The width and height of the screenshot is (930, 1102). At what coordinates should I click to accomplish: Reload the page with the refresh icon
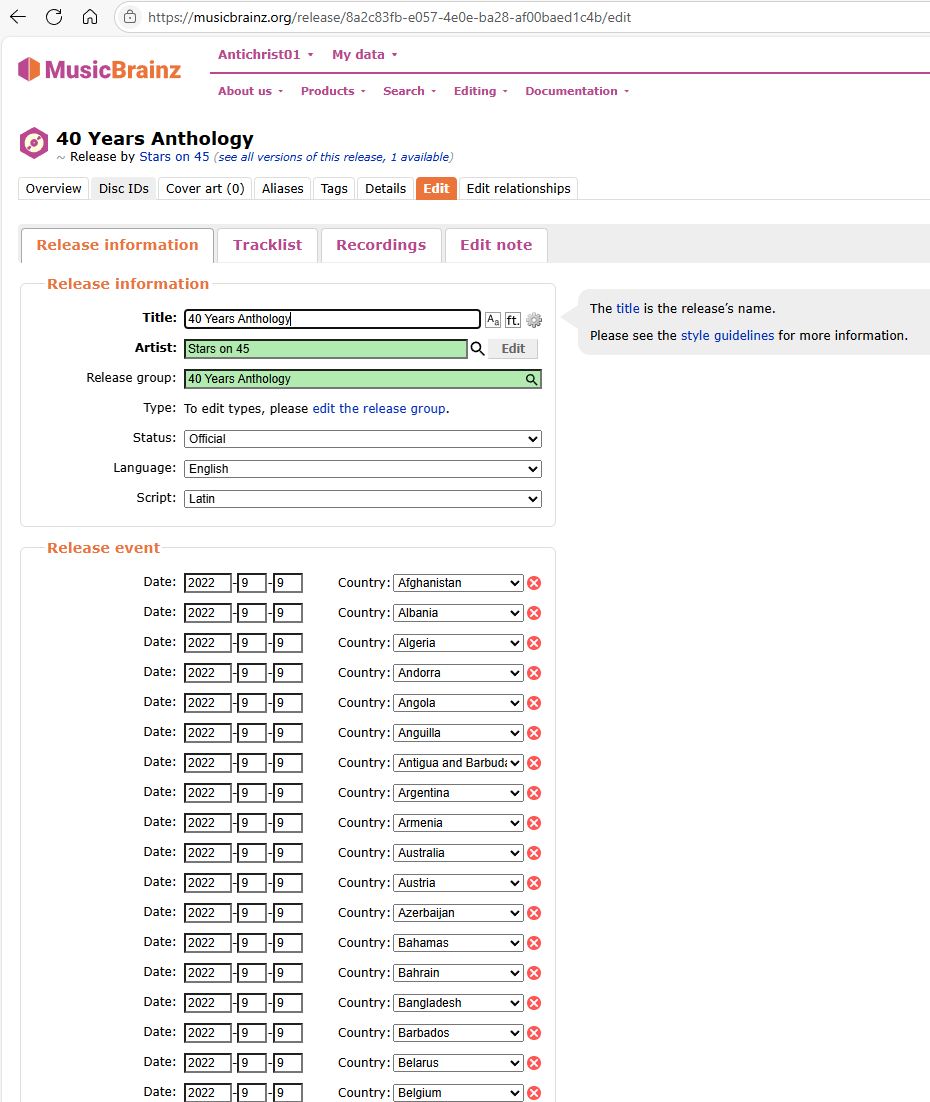54,17
